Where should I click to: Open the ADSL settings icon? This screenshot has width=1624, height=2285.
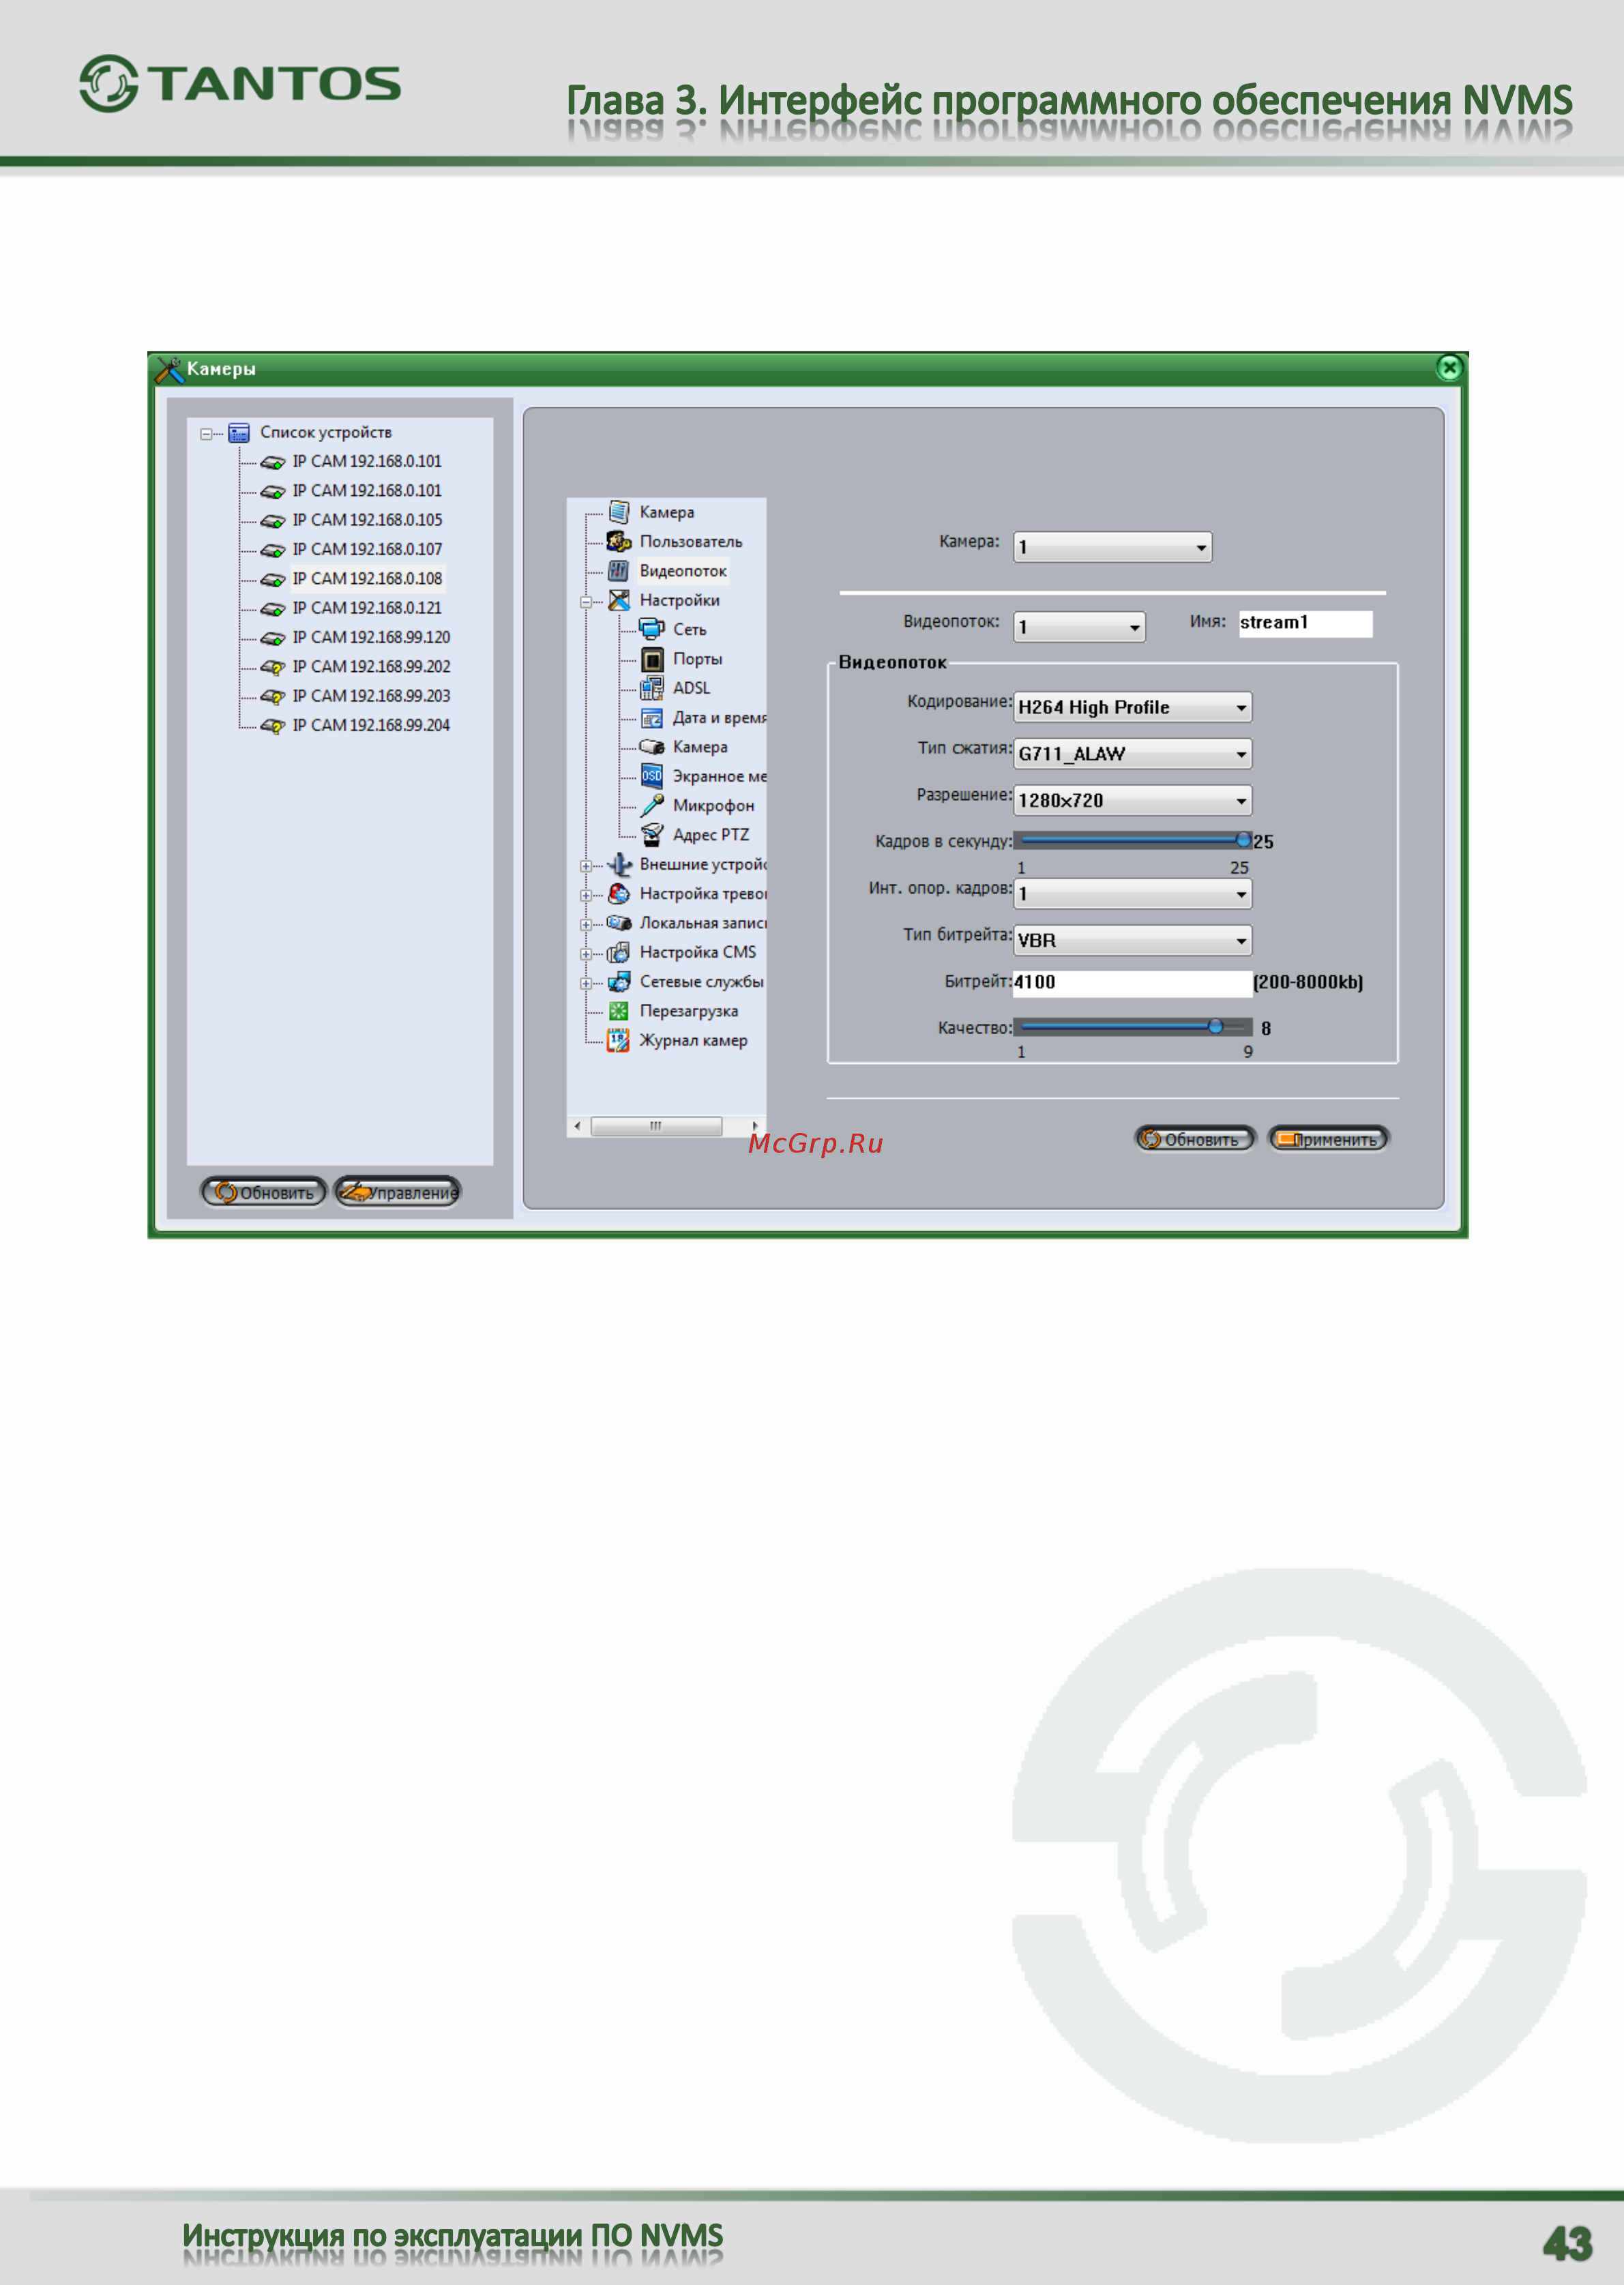tap(652, 688)
